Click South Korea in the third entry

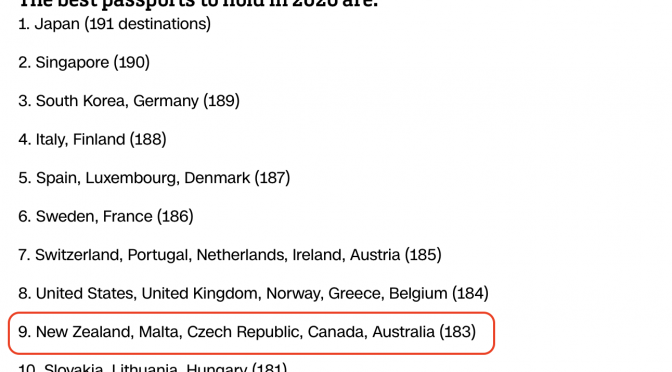pos(80,101)
